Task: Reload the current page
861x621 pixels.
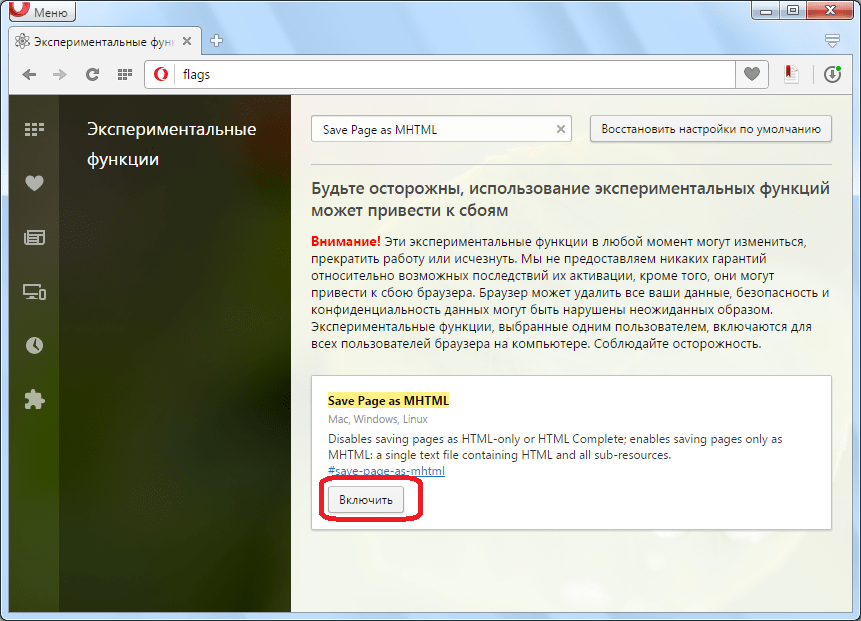Action: (x=92, y=75)
